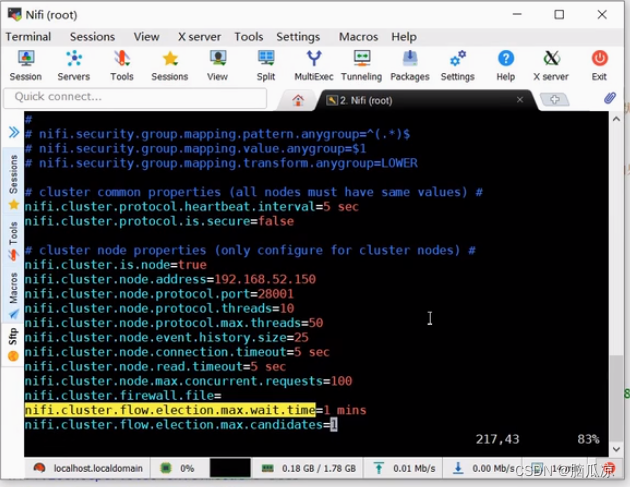This screenshot has width=630, height=487.
Task: Click the nifi.cluster.is.node=true line
Action: (115, 265)
